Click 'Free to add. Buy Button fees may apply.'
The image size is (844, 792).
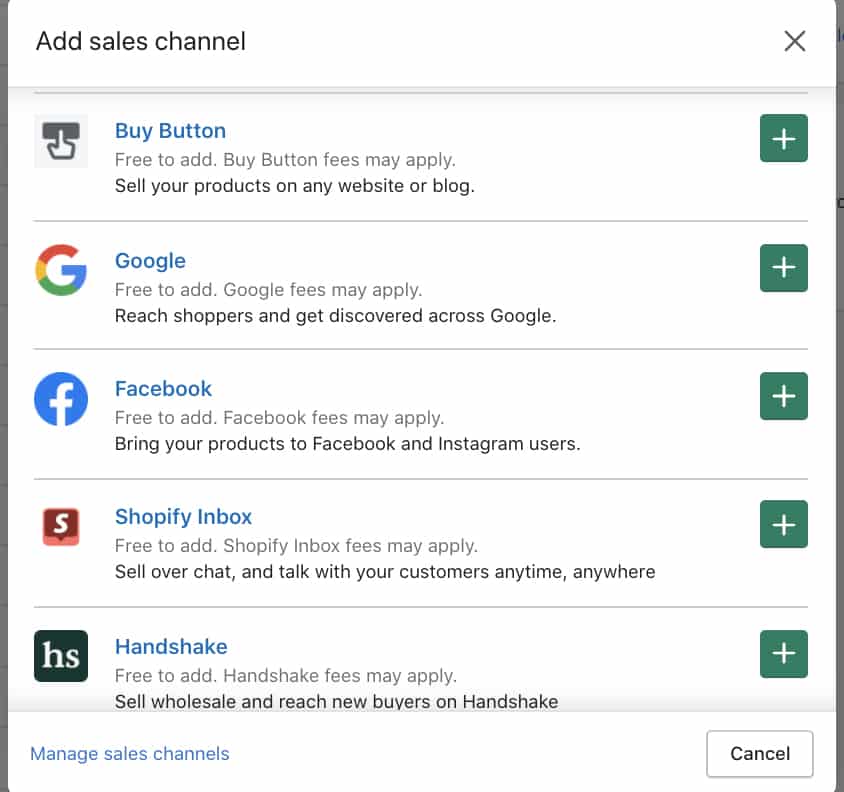(x=285, y=160)
